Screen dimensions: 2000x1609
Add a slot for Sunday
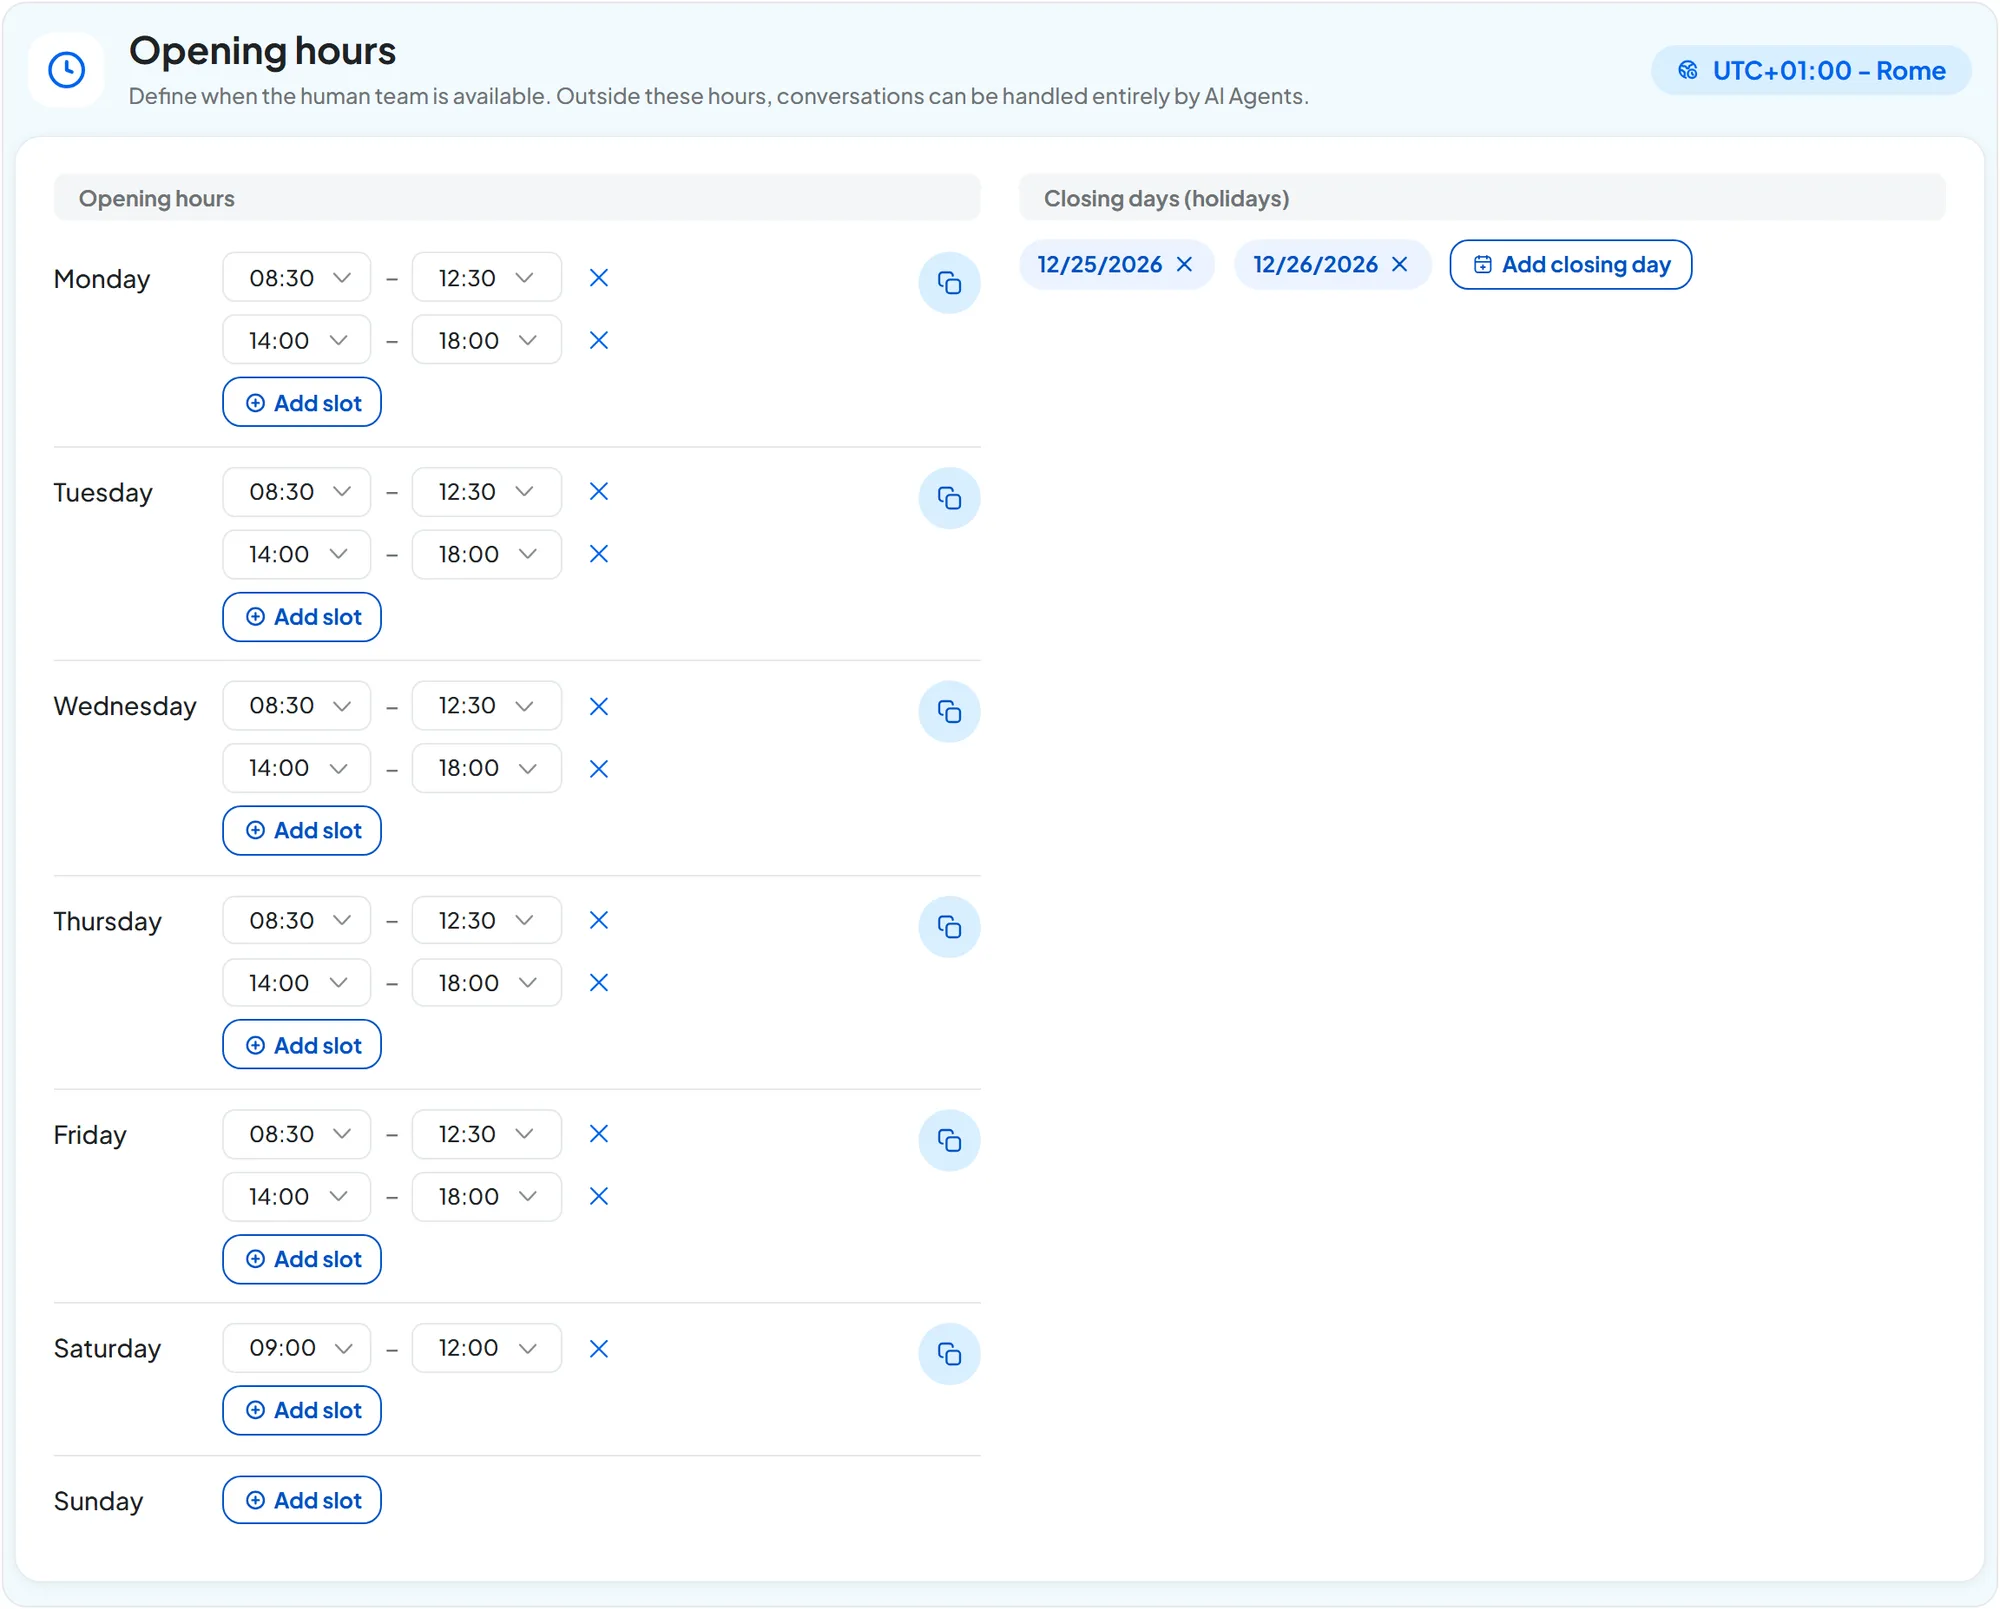(x=302, y=1501)
